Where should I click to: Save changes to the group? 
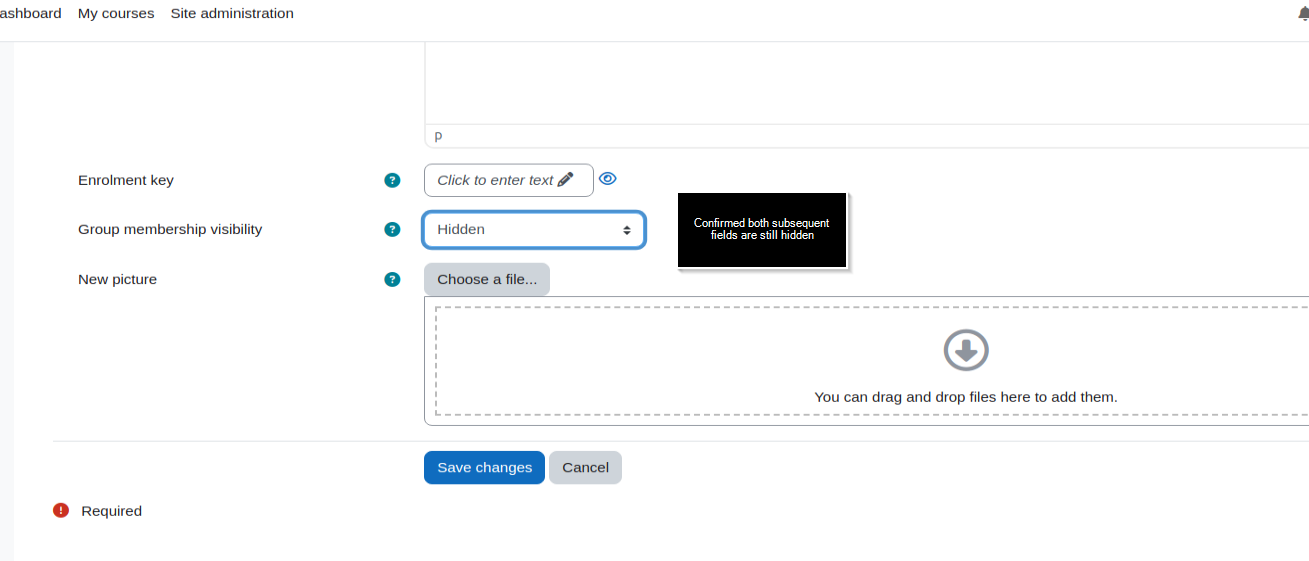(x=484, y=467)
